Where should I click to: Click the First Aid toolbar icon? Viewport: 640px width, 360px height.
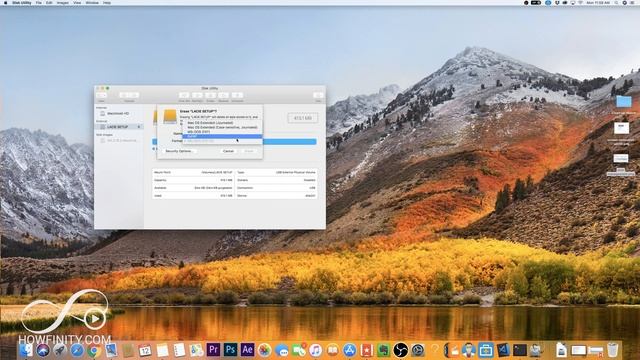point(184,95)
